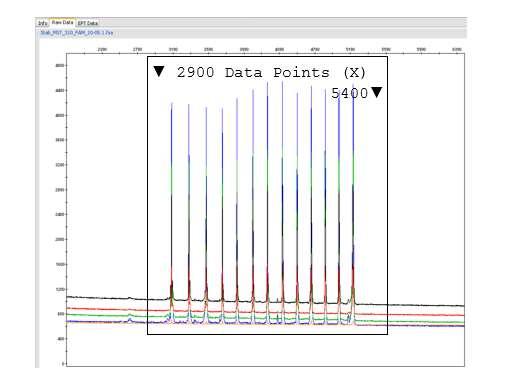Select the Raw Data tab

tap(62, 22)
